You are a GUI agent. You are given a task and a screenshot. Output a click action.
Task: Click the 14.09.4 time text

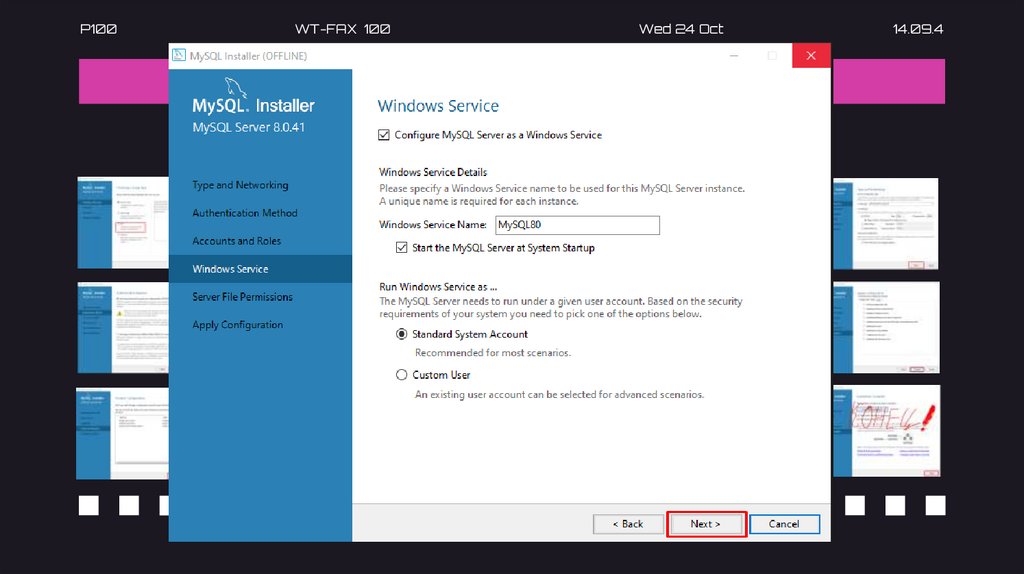[x=918, y=29]
